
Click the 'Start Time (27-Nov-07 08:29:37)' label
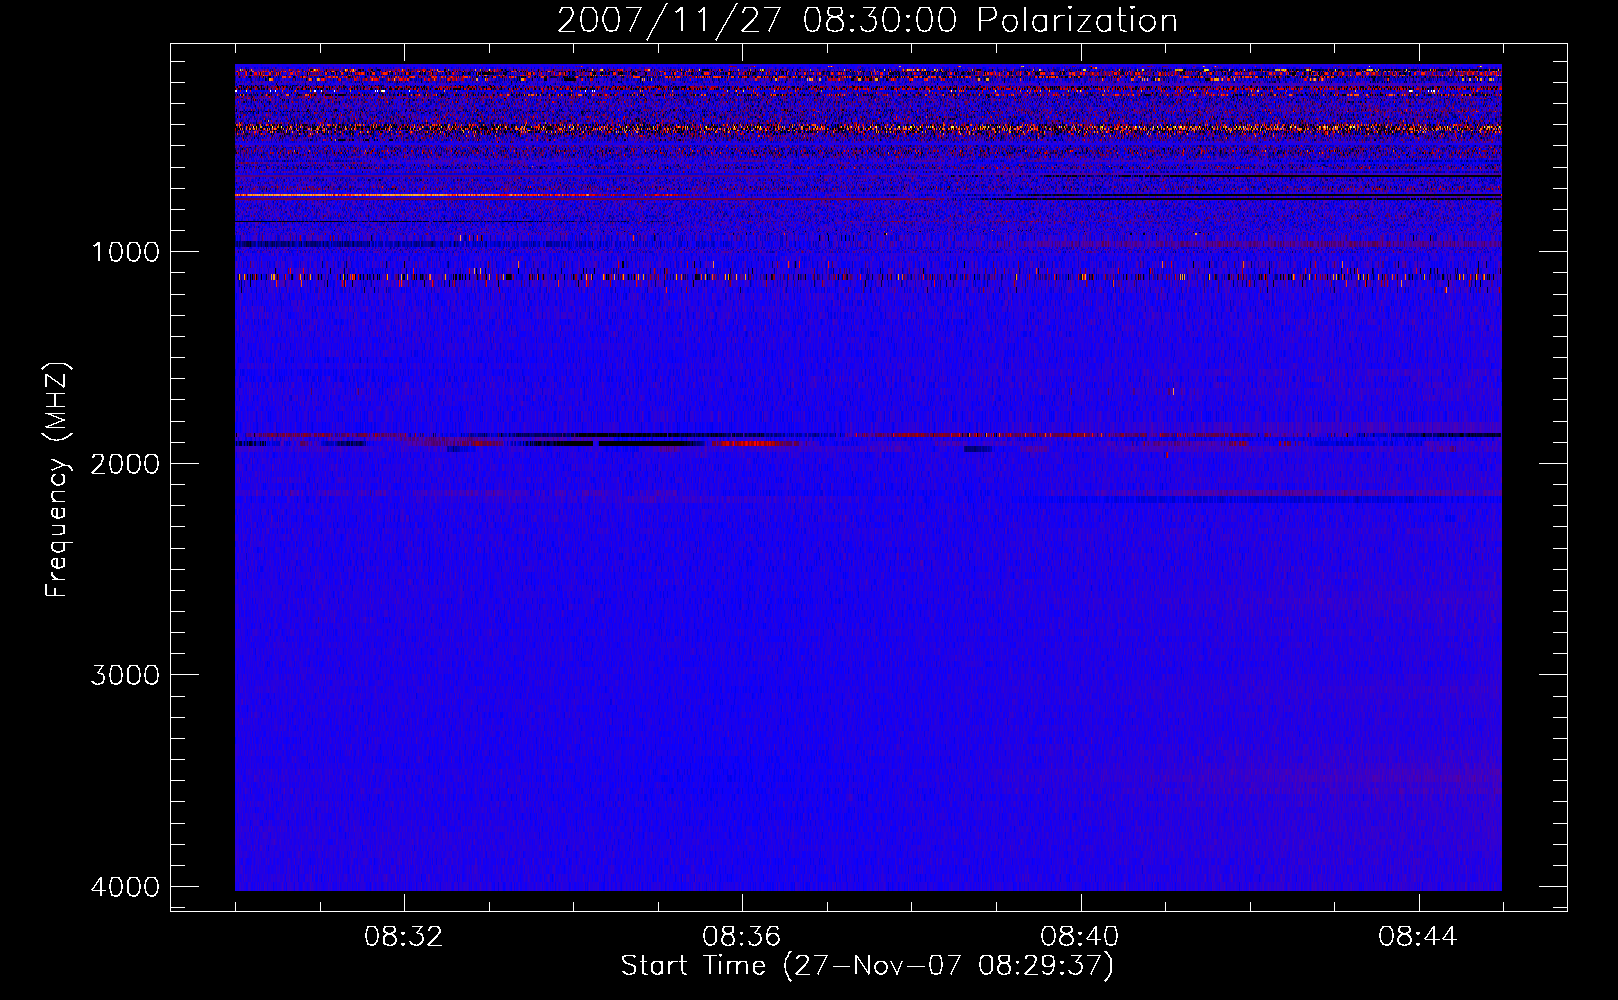(x=867, y=966)
